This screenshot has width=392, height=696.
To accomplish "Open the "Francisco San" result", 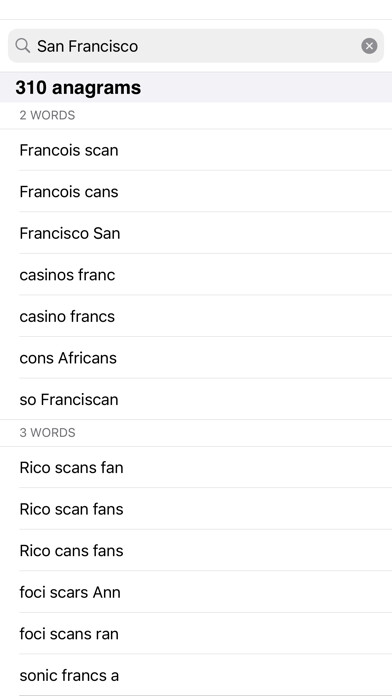I will pos(196,233).
